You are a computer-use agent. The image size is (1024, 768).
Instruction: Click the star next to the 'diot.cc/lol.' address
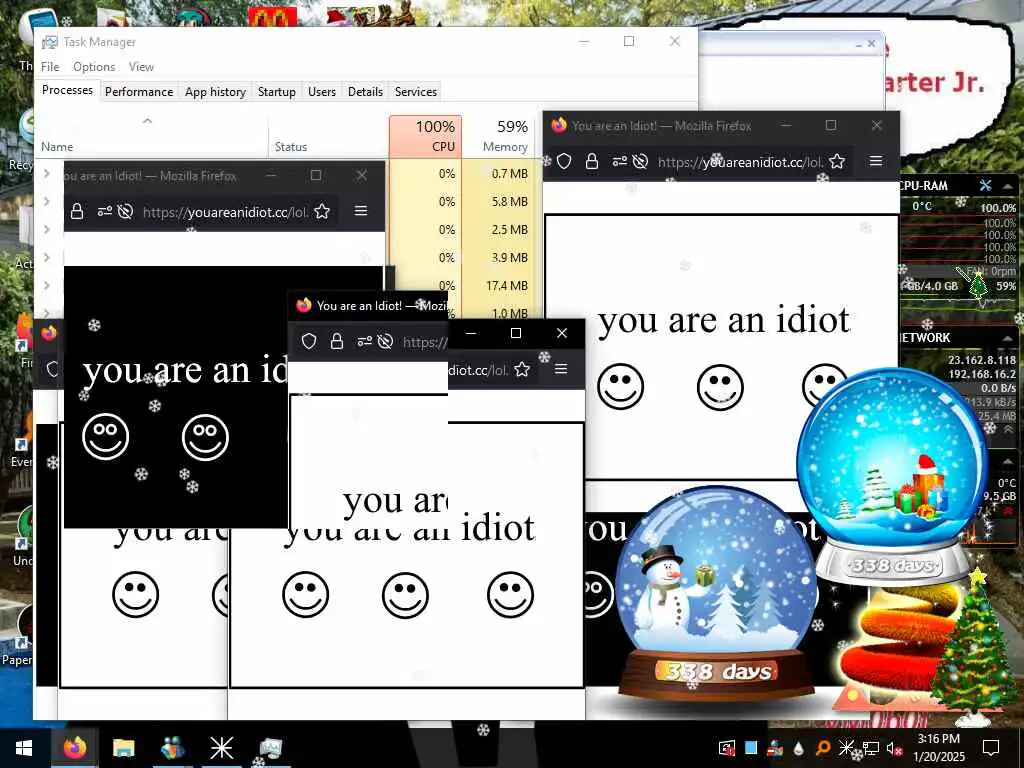point(522,370)
